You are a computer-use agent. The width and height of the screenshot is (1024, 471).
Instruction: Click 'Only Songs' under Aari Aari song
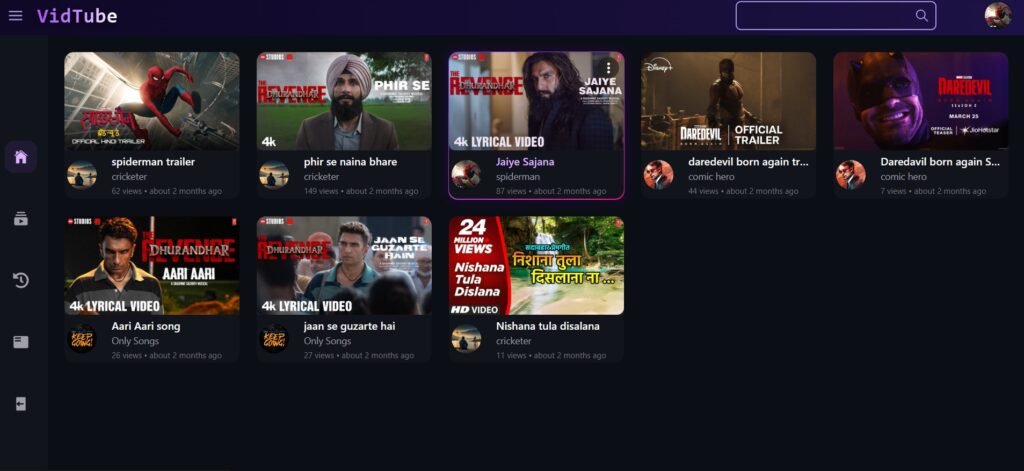tap(135, 341)
